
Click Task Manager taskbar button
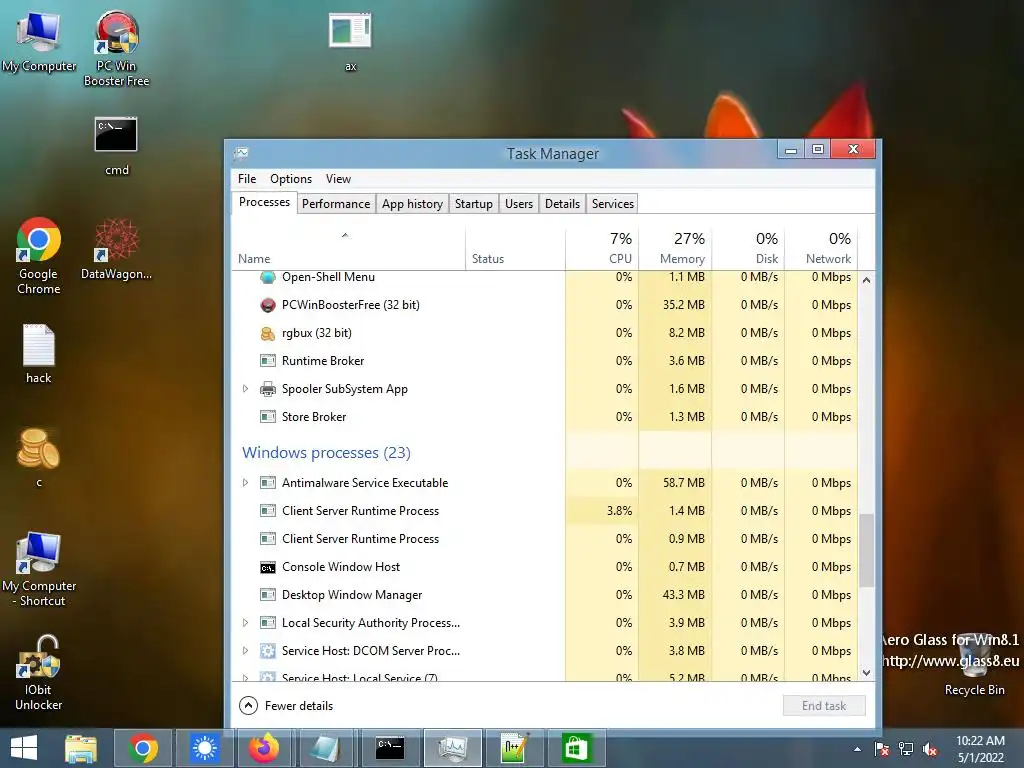click(x=453, y=748)
